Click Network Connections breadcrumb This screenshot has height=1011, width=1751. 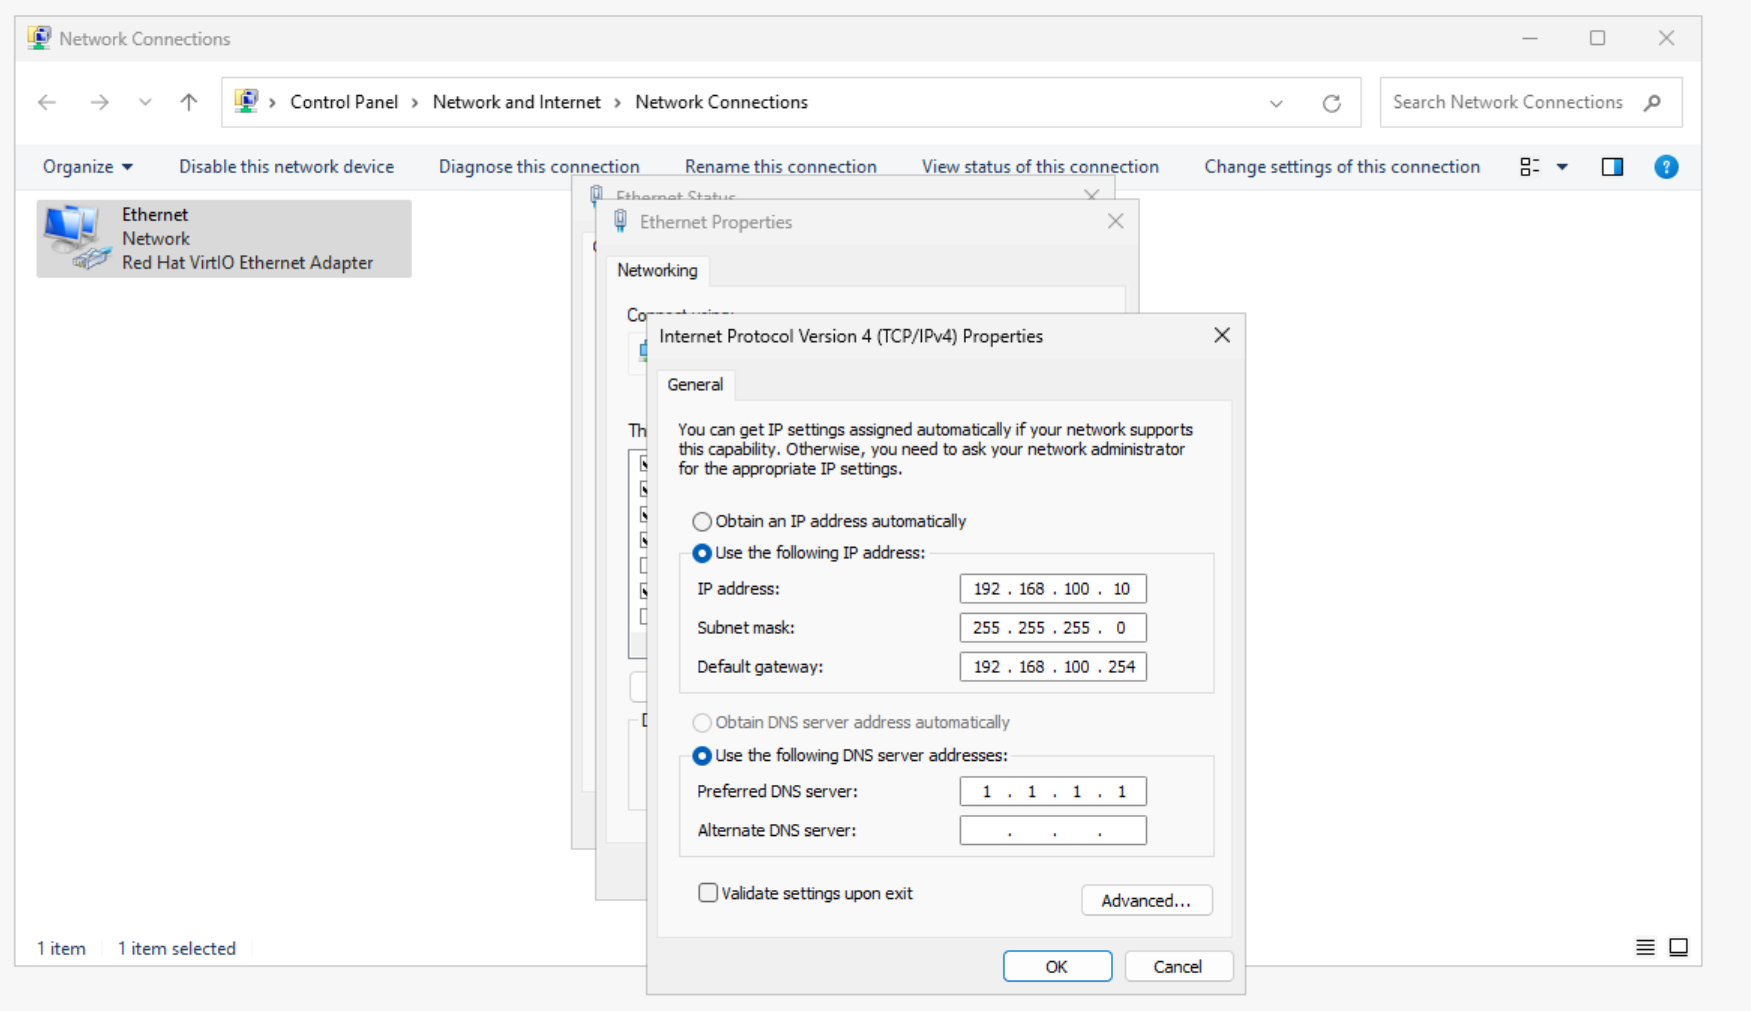pos(721,102)
